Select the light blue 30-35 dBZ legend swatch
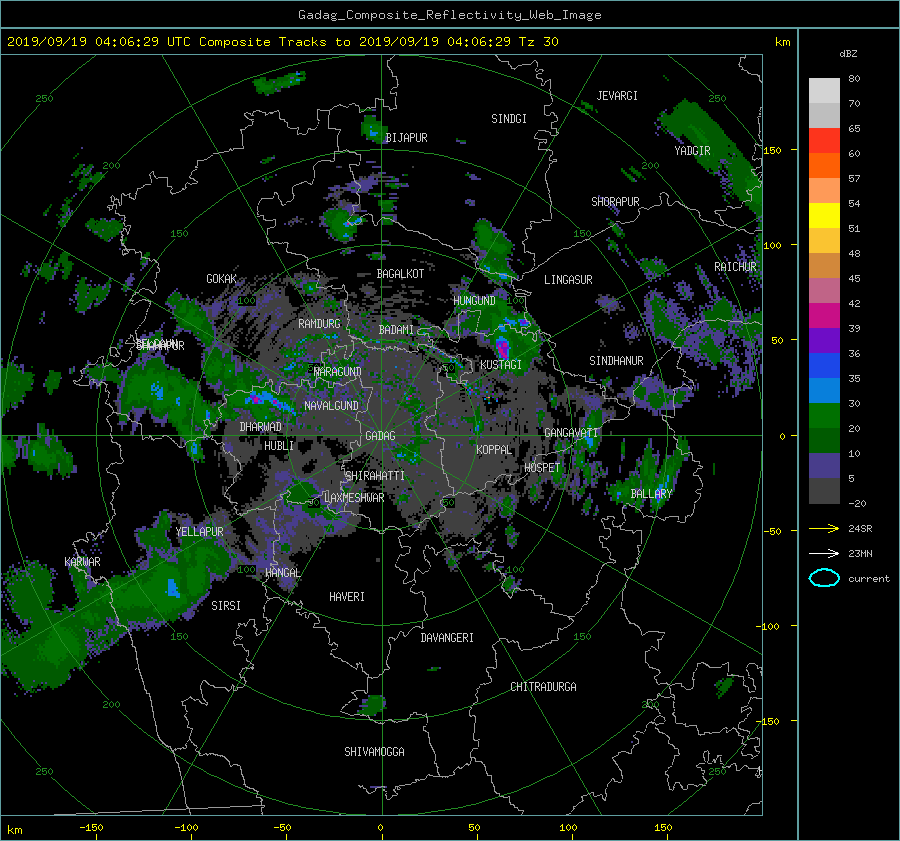Viewport: 900px width, 841px height. [x=824, y=391]
